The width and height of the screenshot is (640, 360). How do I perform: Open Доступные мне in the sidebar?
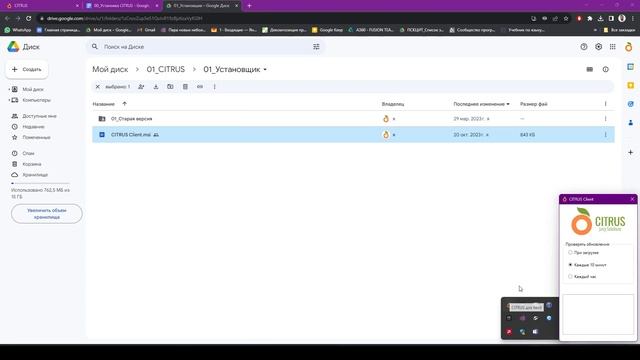39,116
